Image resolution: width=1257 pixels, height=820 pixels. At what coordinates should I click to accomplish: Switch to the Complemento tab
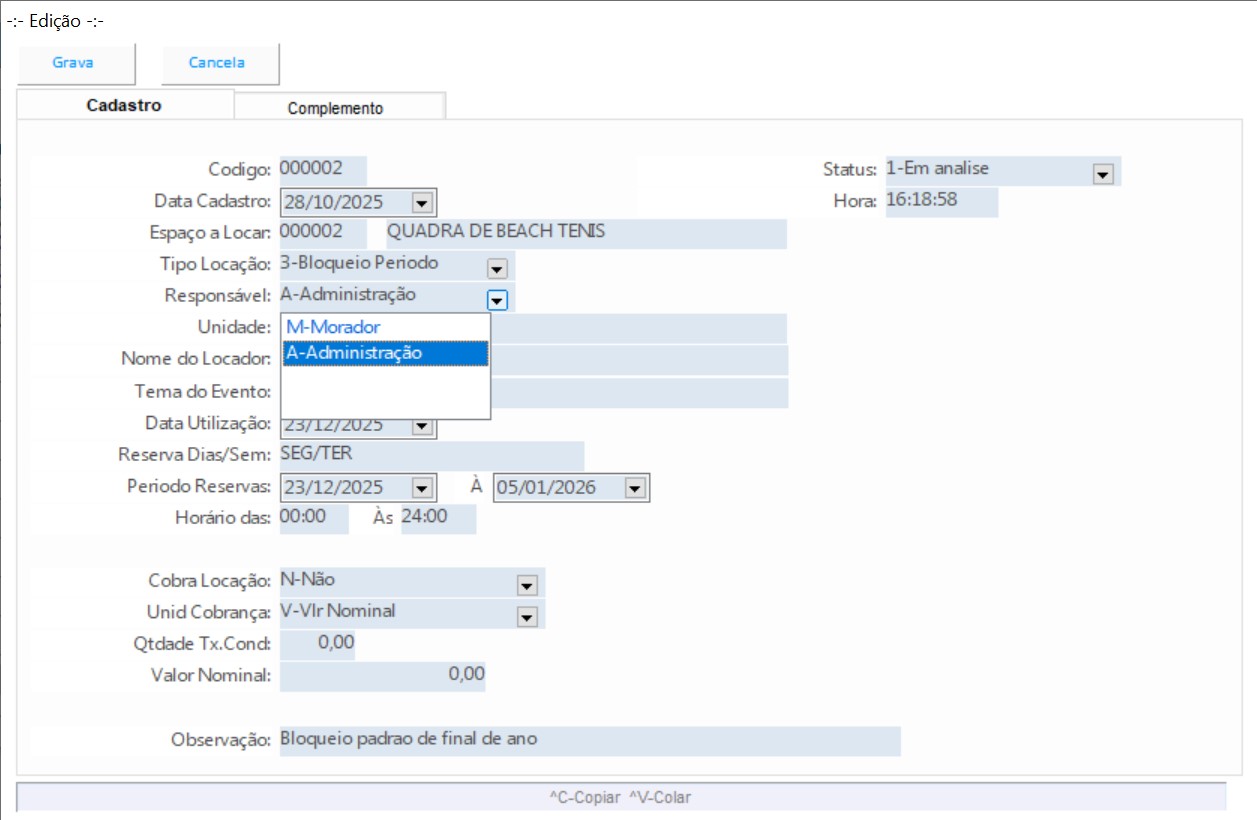click(x=335, y=108)
